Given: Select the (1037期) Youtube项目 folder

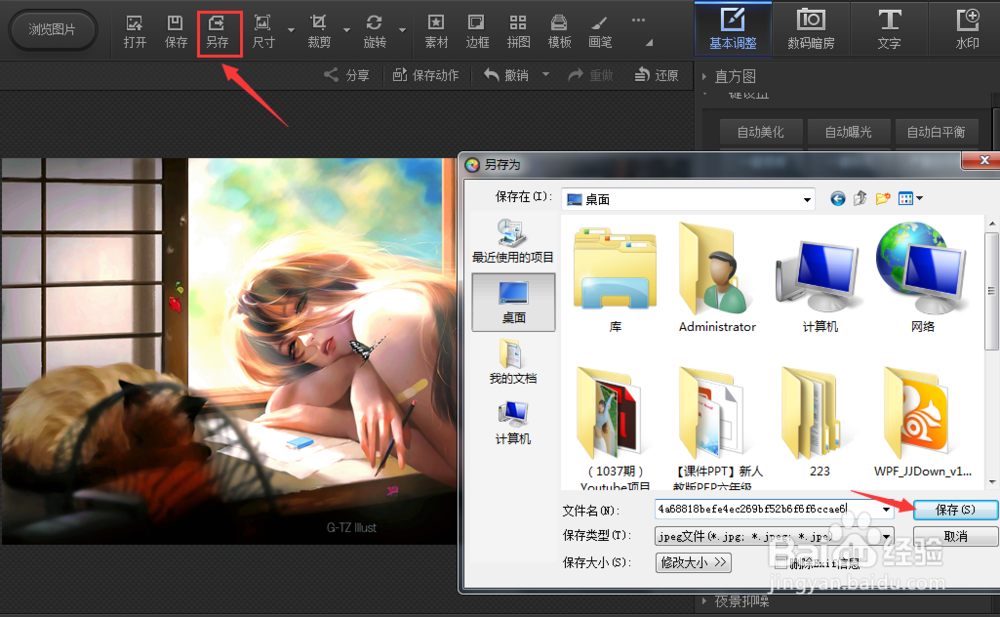Looking at the screenshot, I should point(615,427).
